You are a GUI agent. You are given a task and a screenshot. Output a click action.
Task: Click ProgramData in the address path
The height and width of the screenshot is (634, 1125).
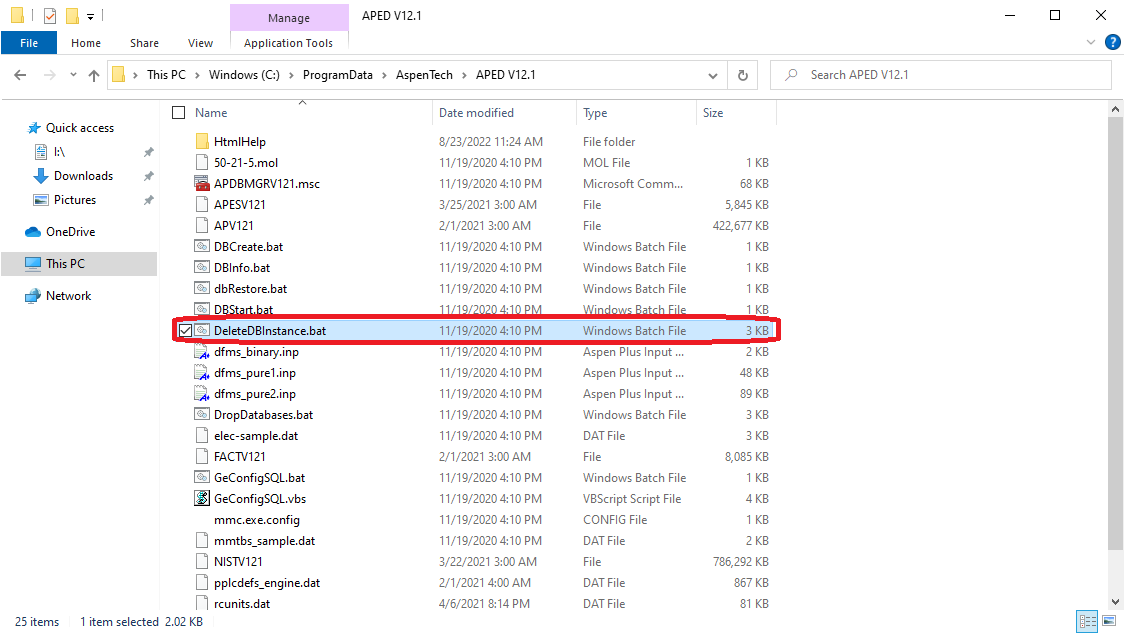[338, 75]
